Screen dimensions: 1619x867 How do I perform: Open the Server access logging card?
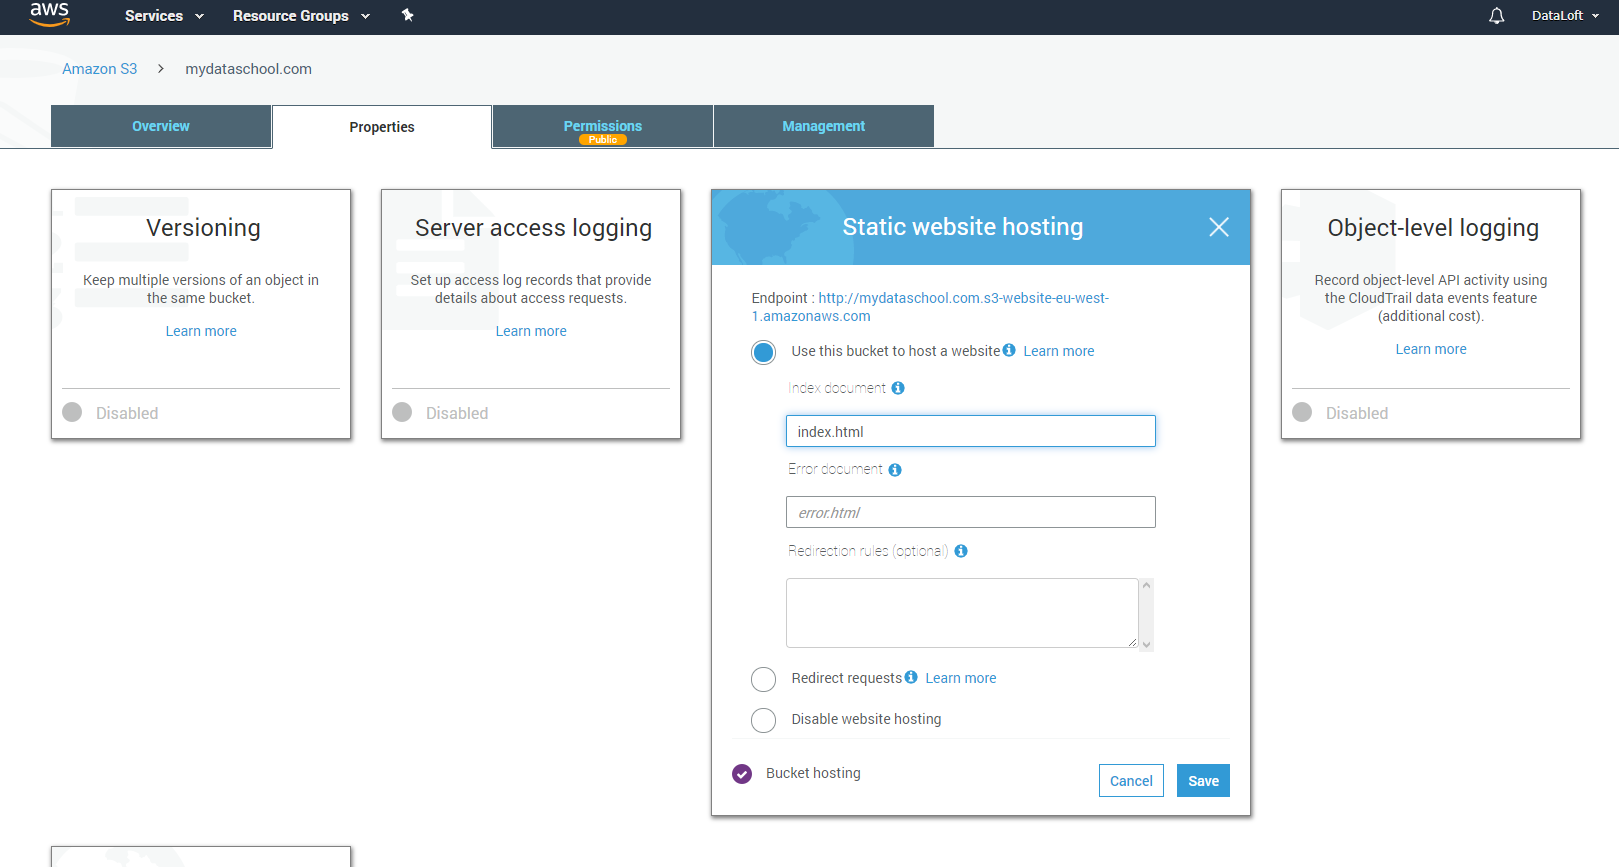[531, 314]
